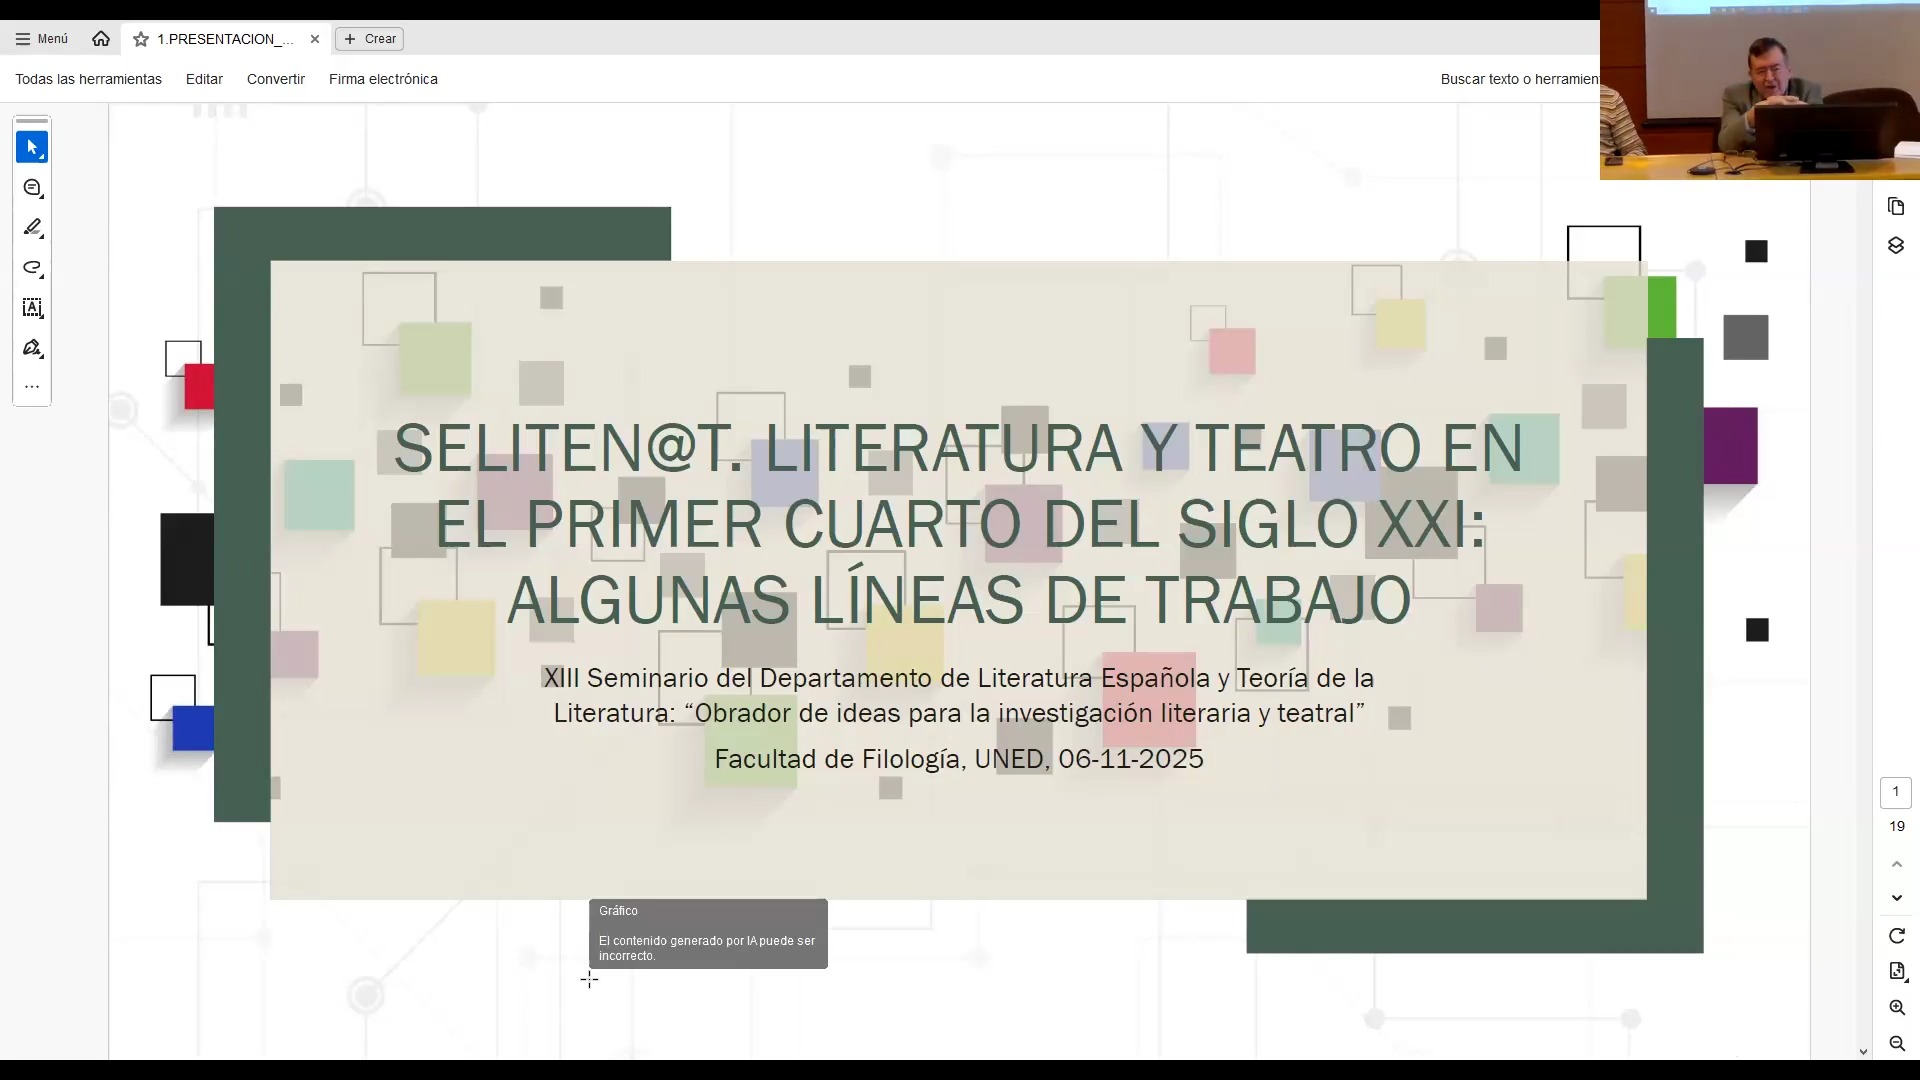Image resolution: width=1920 pixels, height=1080 pixels.
Task: Expand more tools ellipsis in toolbar
Action: [32, 387]
